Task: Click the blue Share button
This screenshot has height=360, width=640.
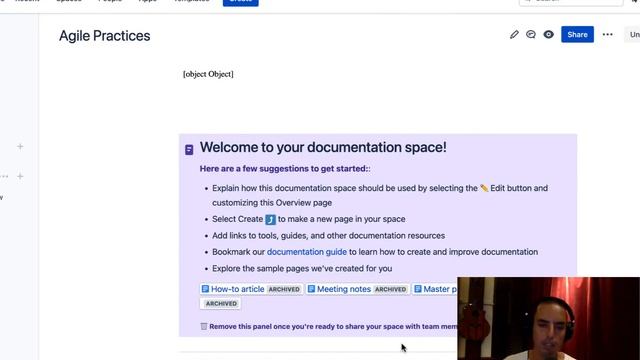Action: point(577,35)
